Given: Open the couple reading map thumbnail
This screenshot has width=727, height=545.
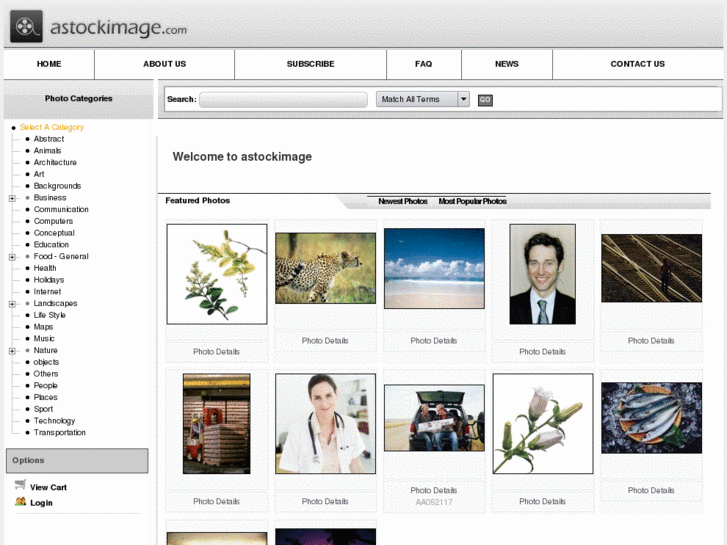Looking at the screenshot, I should click(434, 418).
